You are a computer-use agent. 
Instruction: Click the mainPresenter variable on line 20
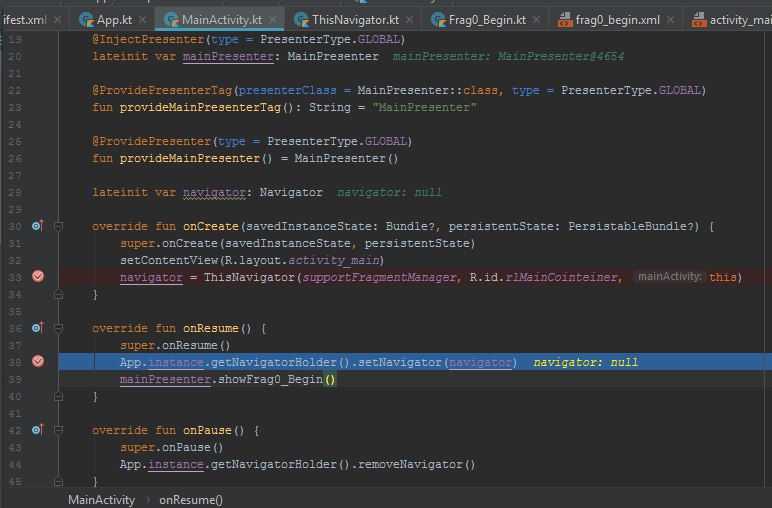tap(228, 57)
